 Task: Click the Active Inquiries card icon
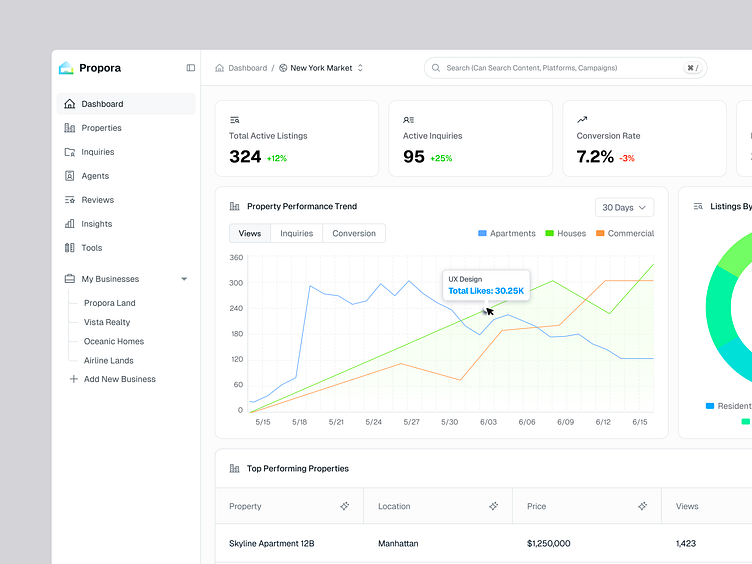coord(408,120)
